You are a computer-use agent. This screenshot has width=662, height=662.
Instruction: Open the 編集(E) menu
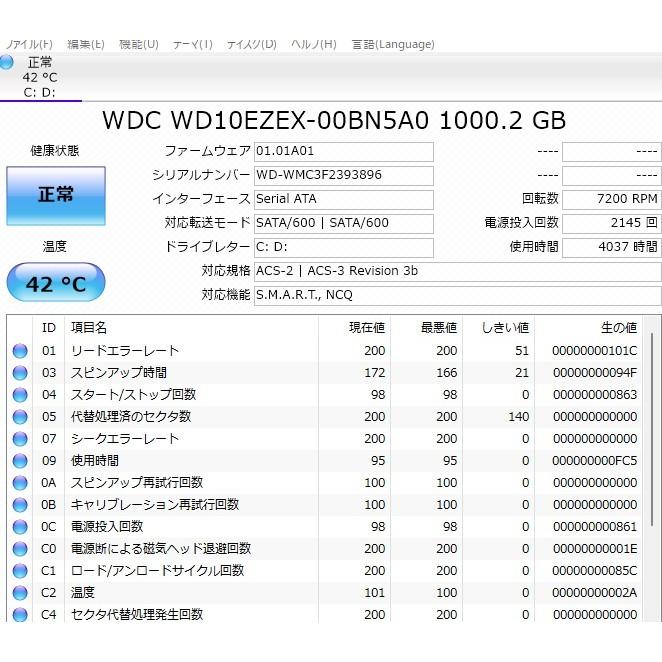click(x=86, y=44)
